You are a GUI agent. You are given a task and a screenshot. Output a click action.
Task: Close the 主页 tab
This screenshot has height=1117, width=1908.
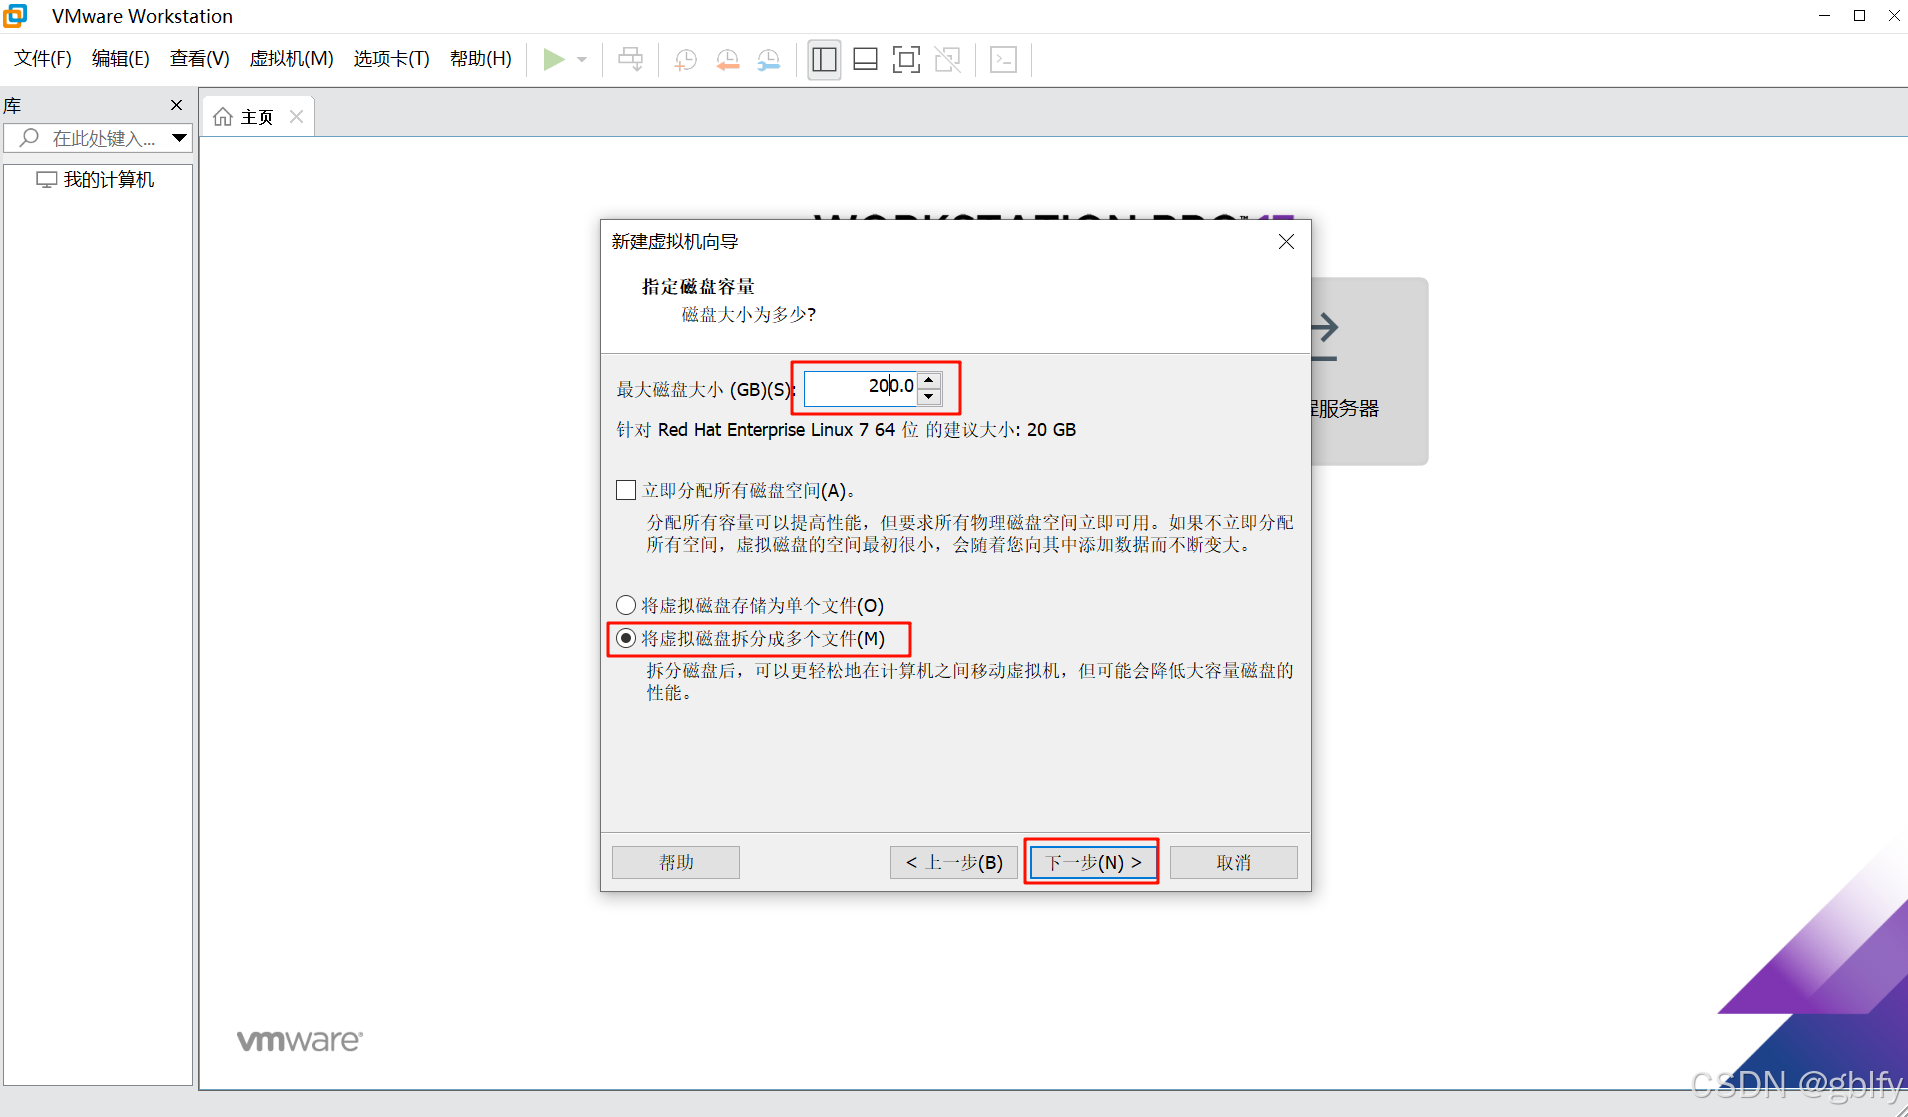tap(296, 117)
